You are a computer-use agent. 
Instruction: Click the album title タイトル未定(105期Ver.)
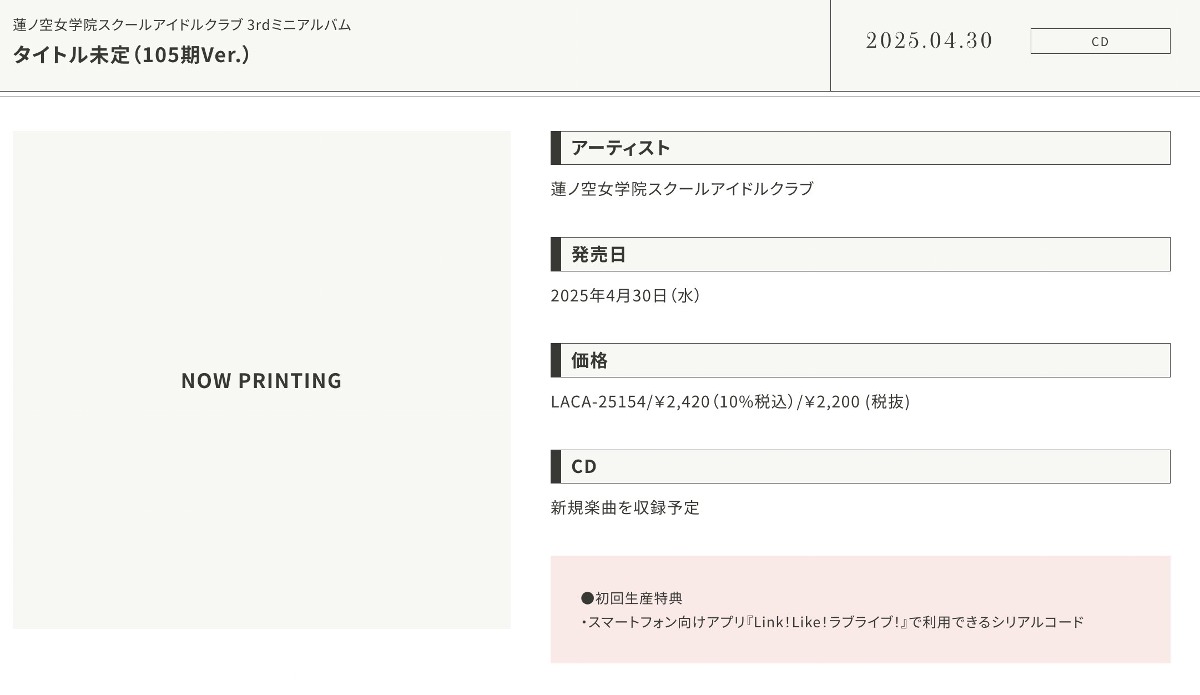click(x=131, y=55)
